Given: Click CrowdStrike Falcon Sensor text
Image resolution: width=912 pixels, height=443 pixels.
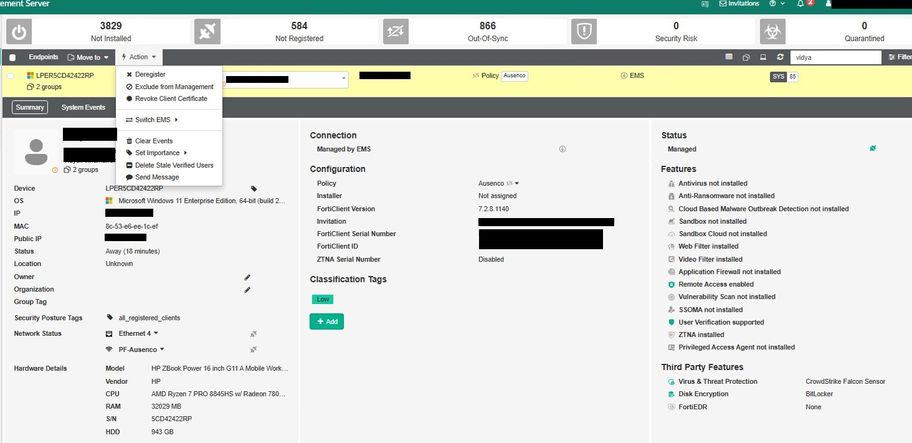Looking at the screenshot, I should (x=845, y=381).
